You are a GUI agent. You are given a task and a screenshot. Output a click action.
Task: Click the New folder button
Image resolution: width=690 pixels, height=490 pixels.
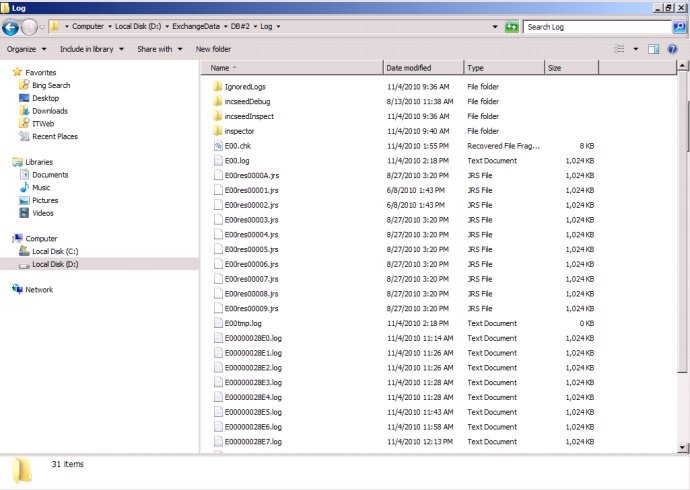coord(213,48)
